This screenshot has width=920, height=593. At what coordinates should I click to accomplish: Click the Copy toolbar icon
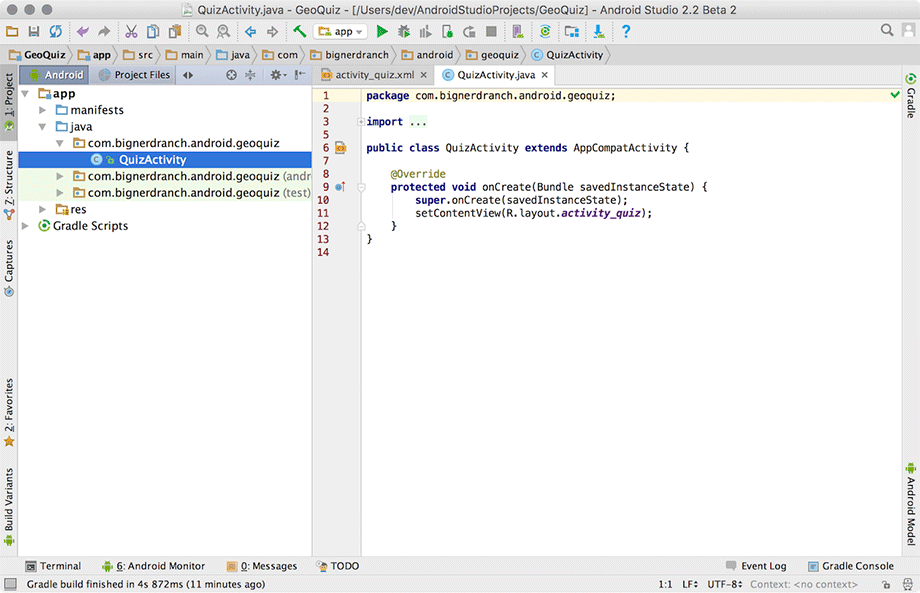(153, 31)
